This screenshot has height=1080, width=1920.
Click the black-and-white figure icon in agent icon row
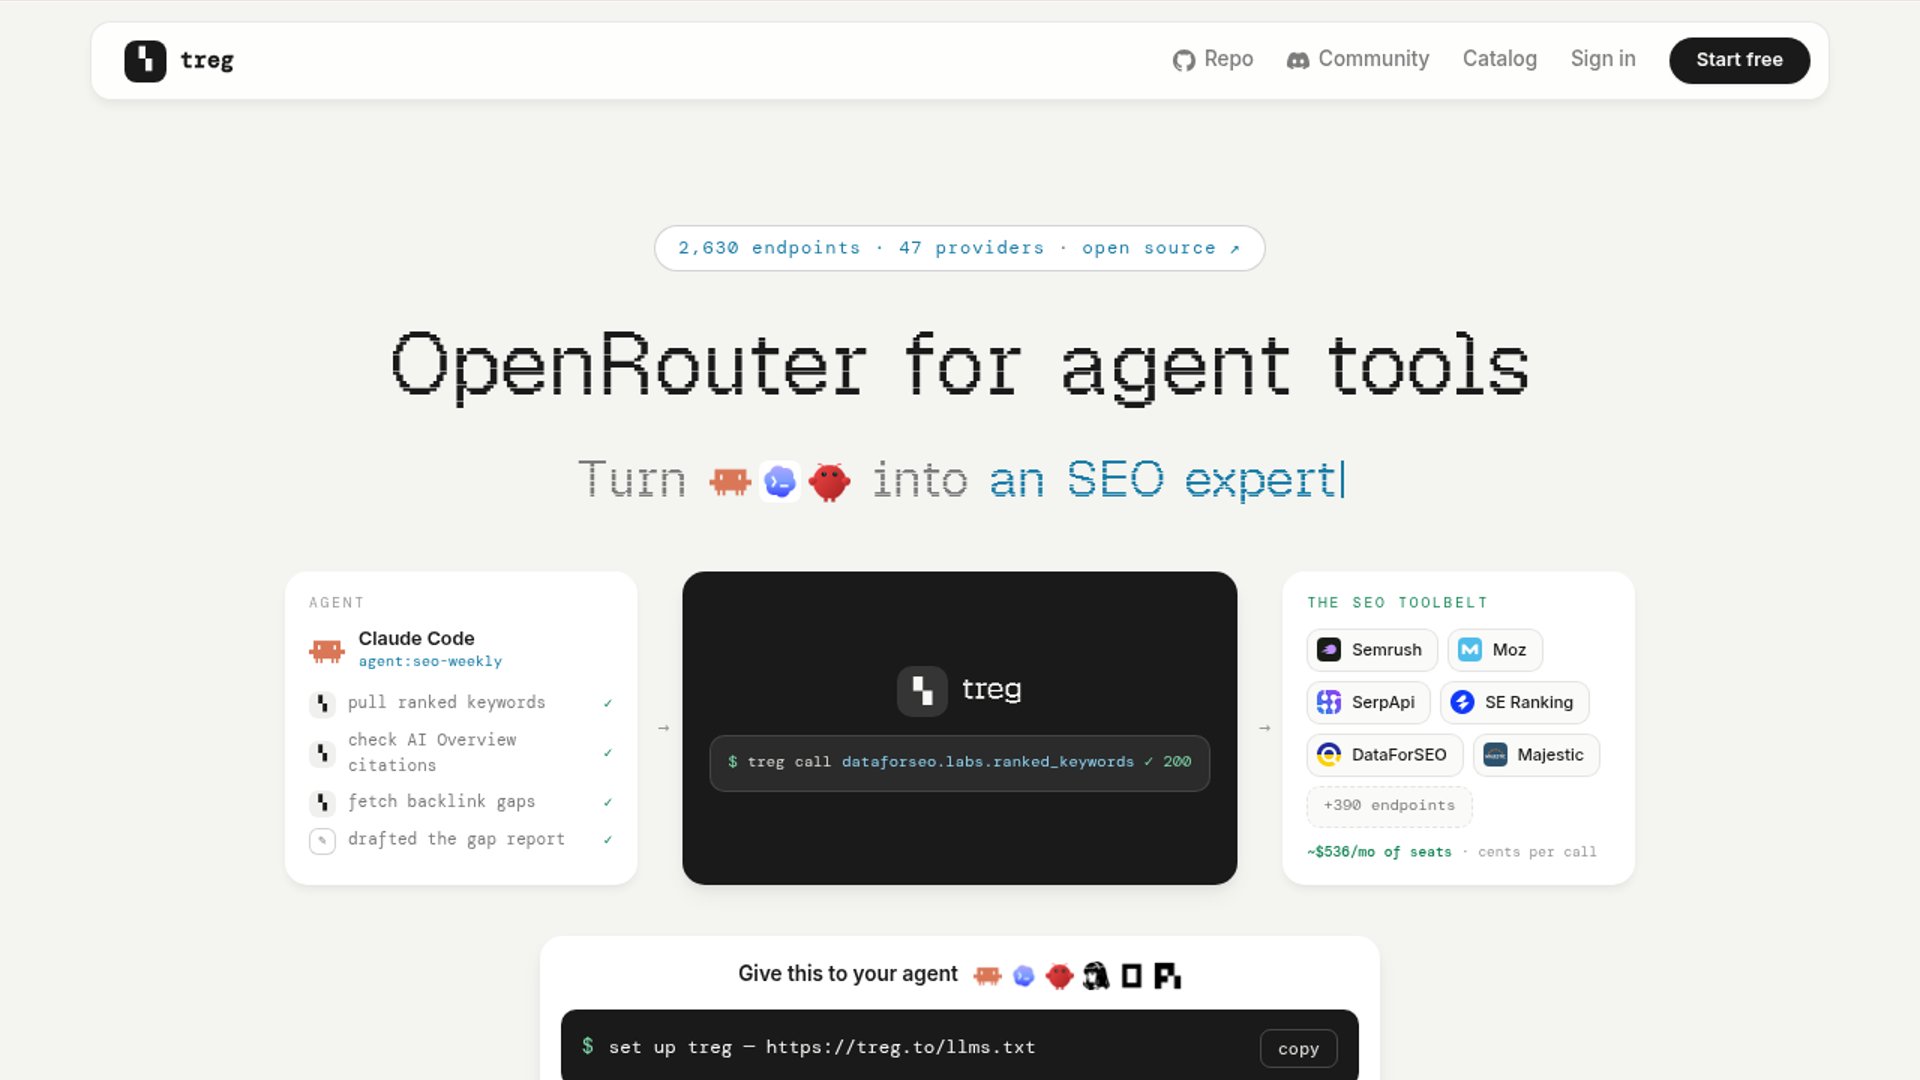[x=1096, y=975]
